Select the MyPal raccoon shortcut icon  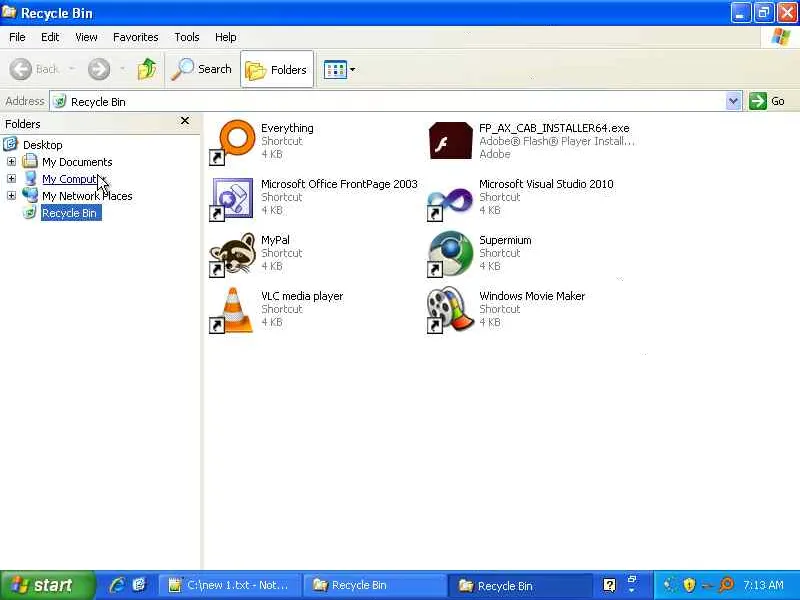coord(232,255)
